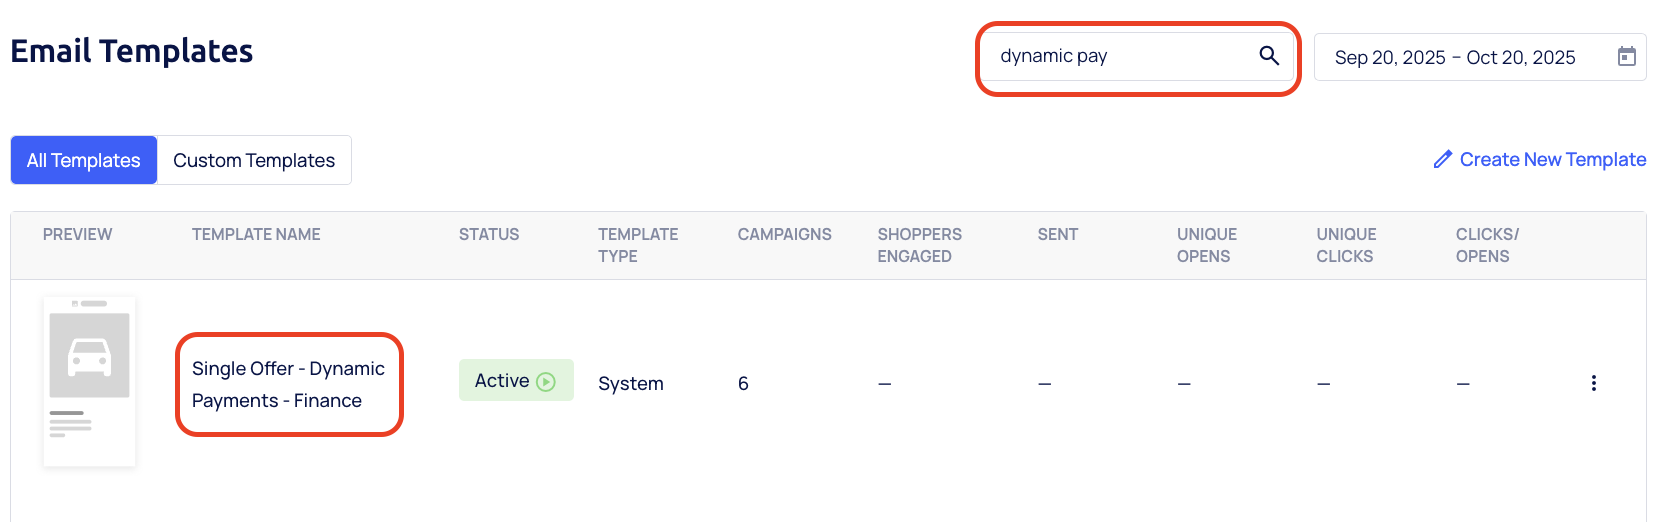
Task: Switch to the All Templates tab
Action: pos(84,160)
